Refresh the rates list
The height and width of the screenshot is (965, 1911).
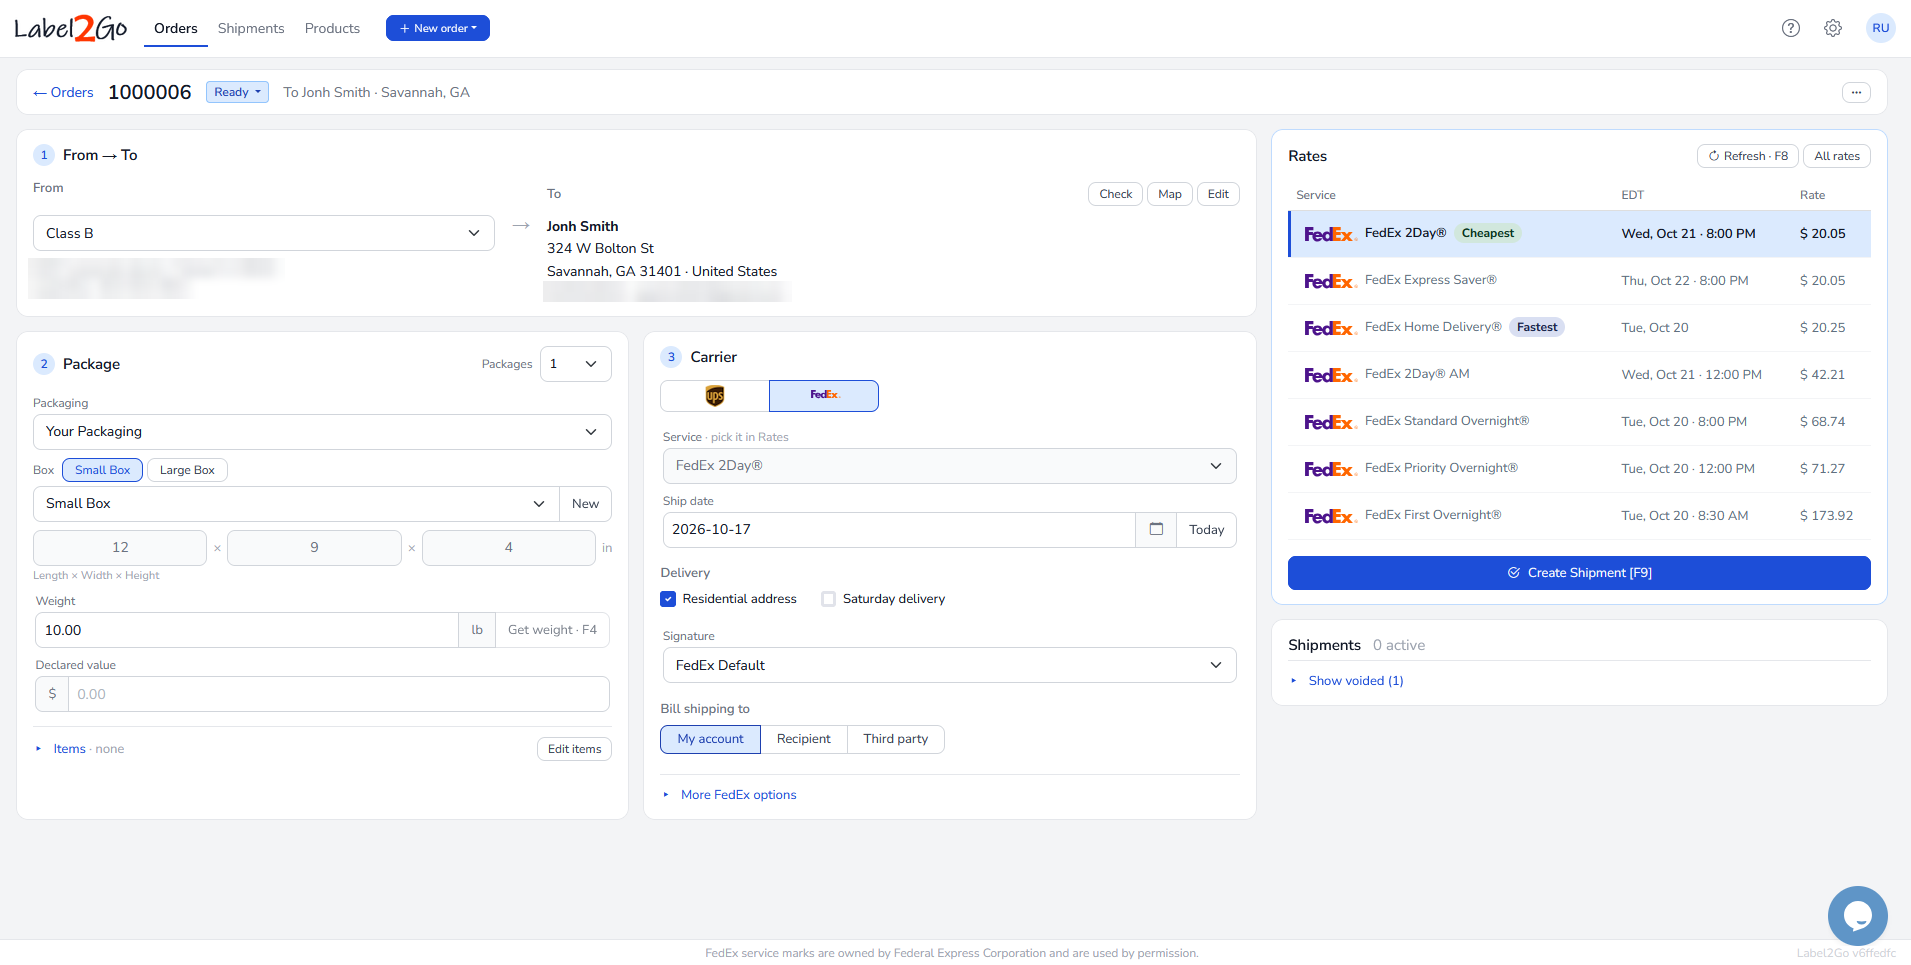pos(1747,156)
